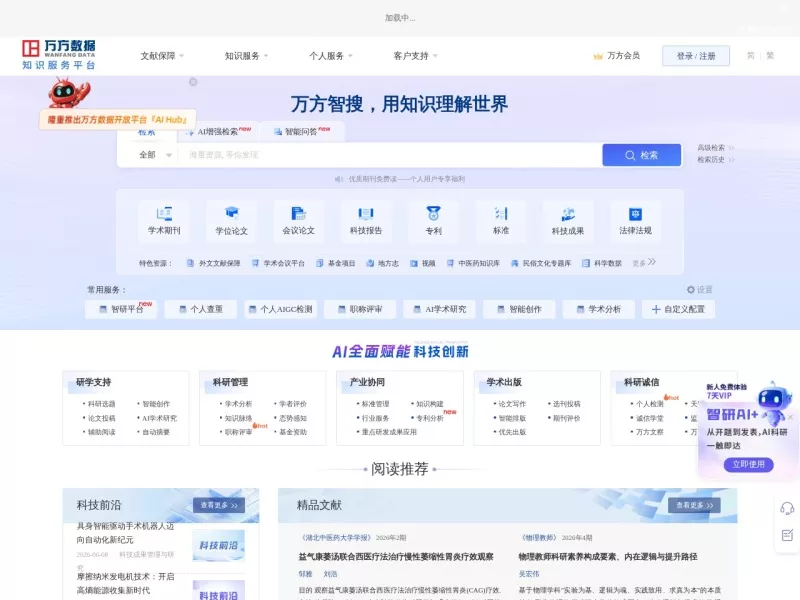Open article 物理教师科研素养构成要素 title
Screen dimensions: 800x600
608,557
